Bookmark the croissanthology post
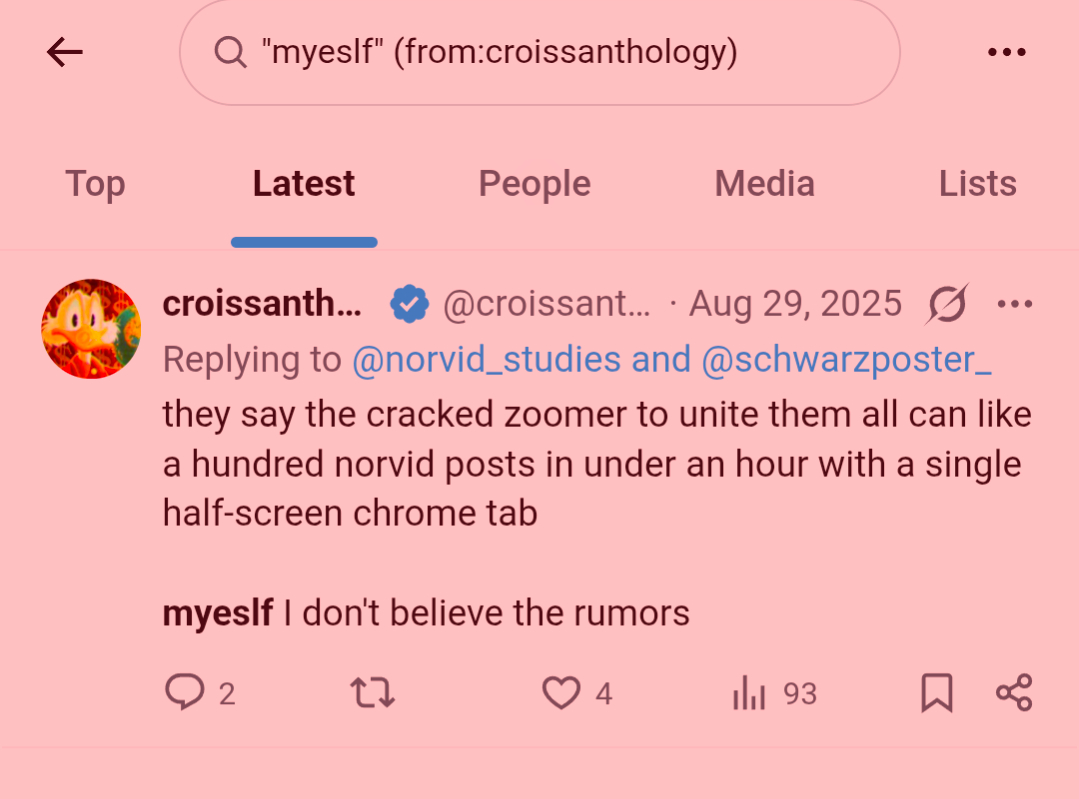Viewport: 1079px width, 799px height. coord(936,692)
